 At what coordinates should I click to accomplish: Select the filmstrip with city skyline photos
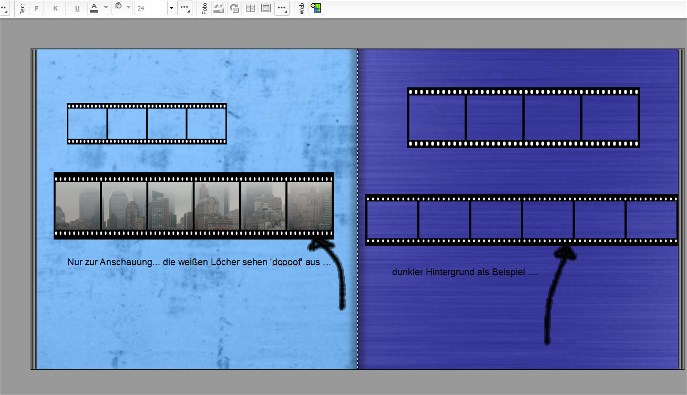point(194,206)
